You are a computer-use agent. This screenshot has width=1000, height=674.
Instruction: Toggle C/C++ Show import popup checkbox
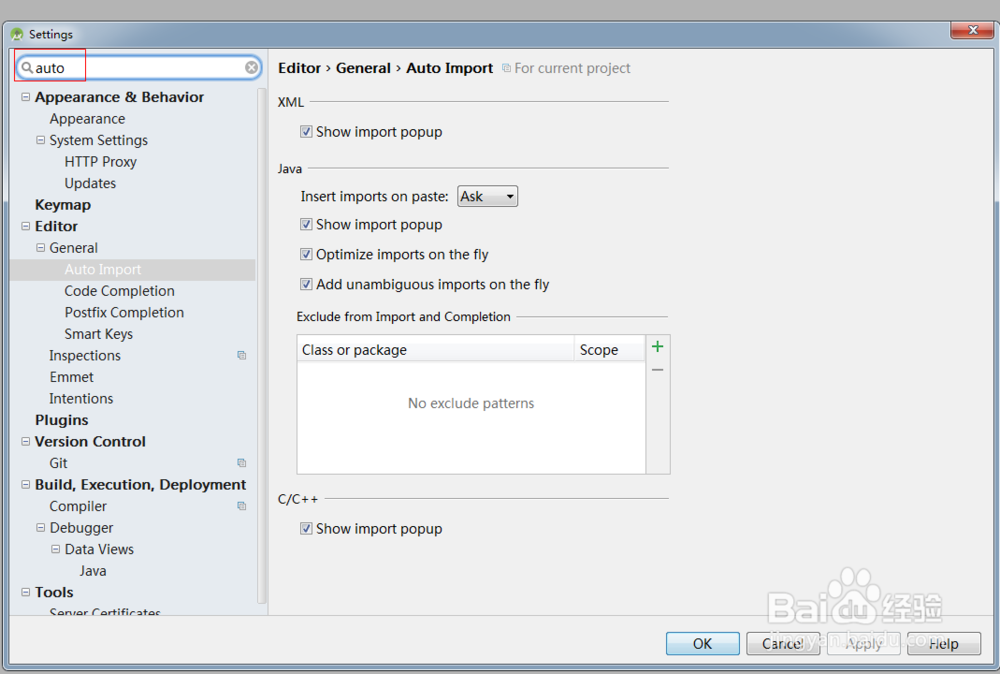(x=306, y=529)
